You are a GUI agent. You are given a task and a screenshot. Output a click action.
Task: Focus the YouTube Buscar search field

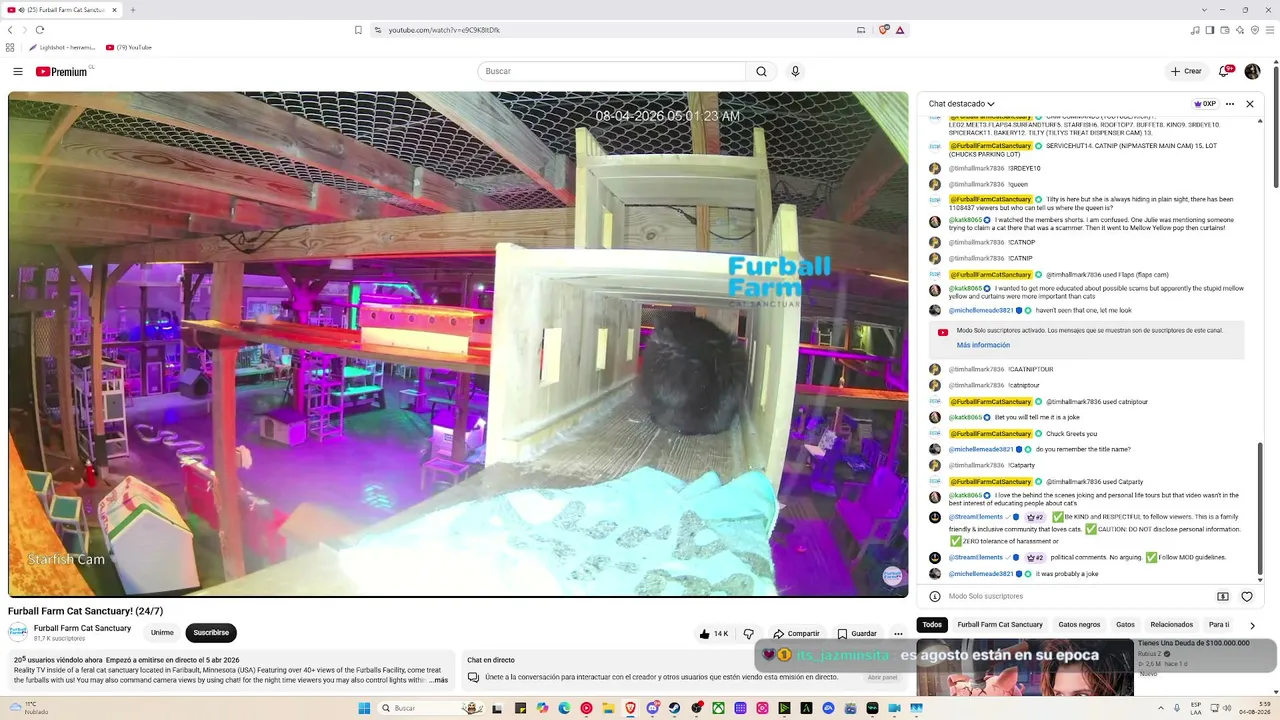[611, 72]
